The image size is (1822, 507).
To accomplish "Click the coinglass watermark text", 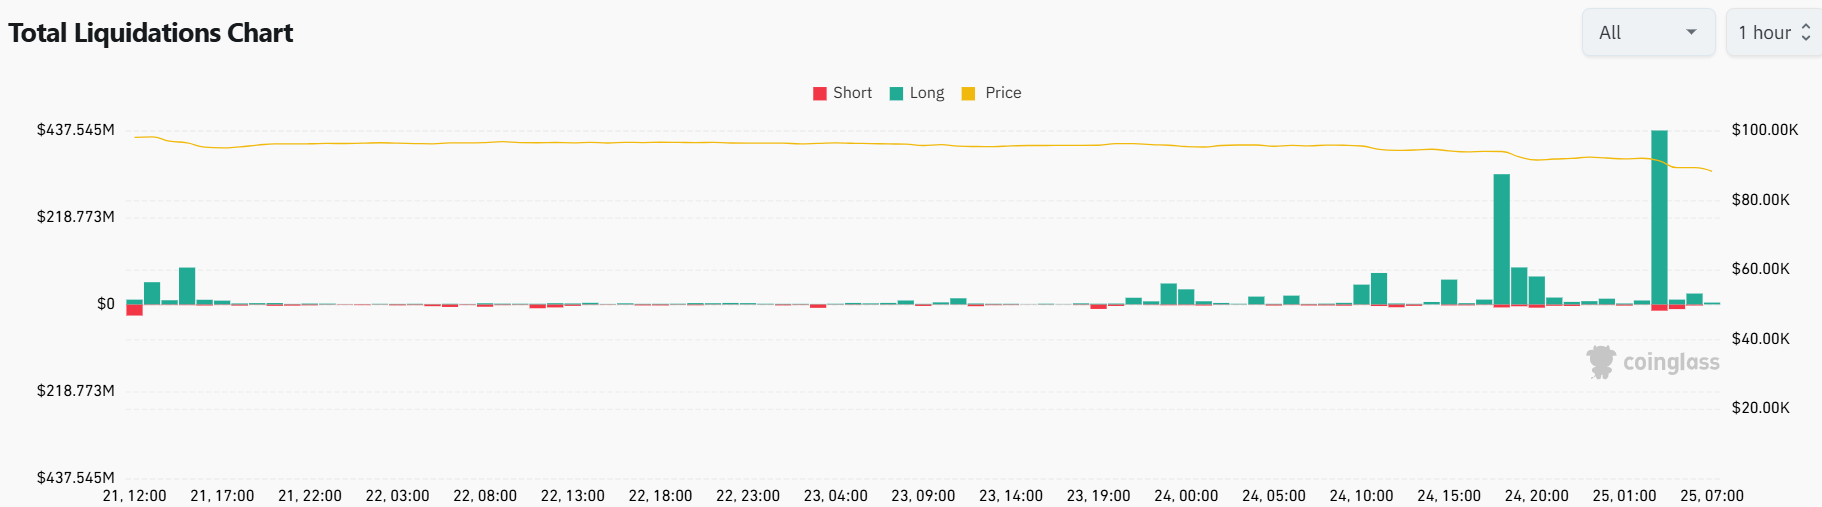I will coord(1671,362).
